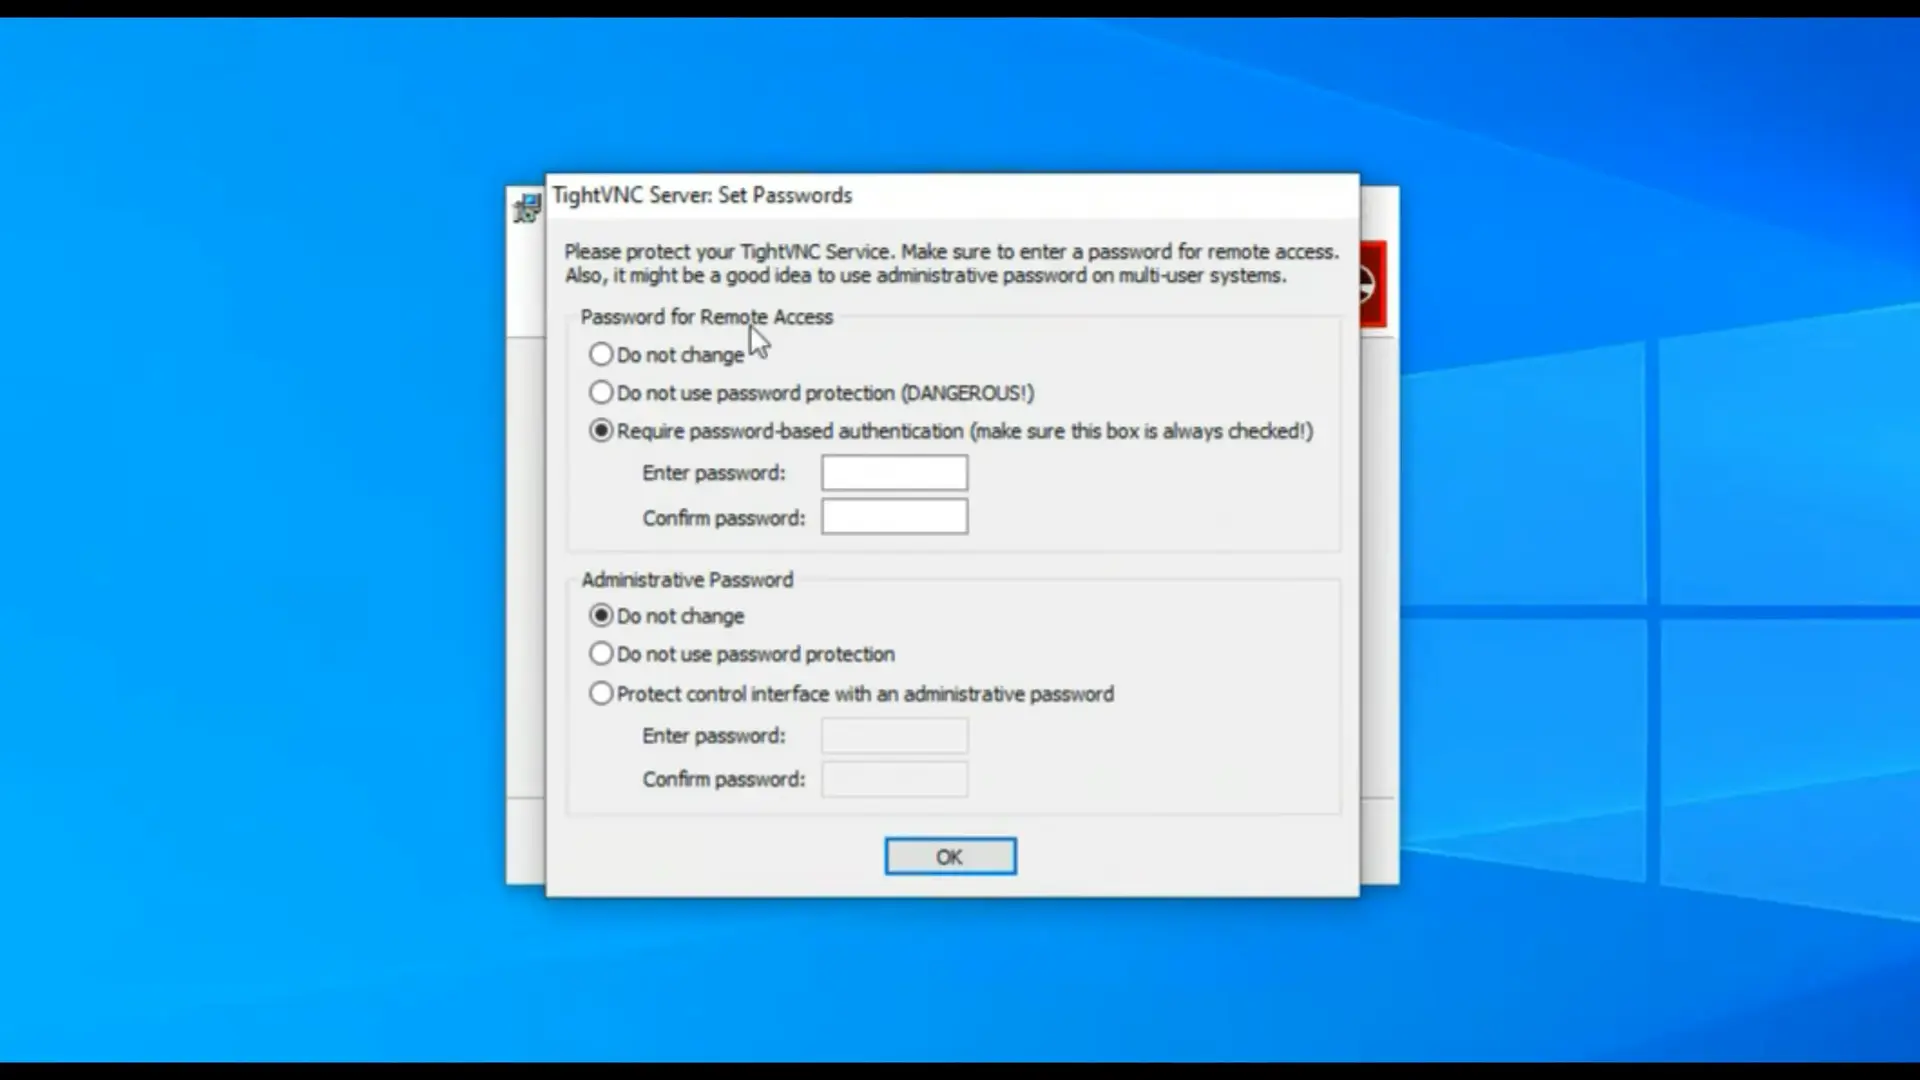Image resolution: width=1920 pixels, height=1080 pixels.
Task: Select 'Do not use password protection (DANGEROUS!)'
Action: pos(601,392)
